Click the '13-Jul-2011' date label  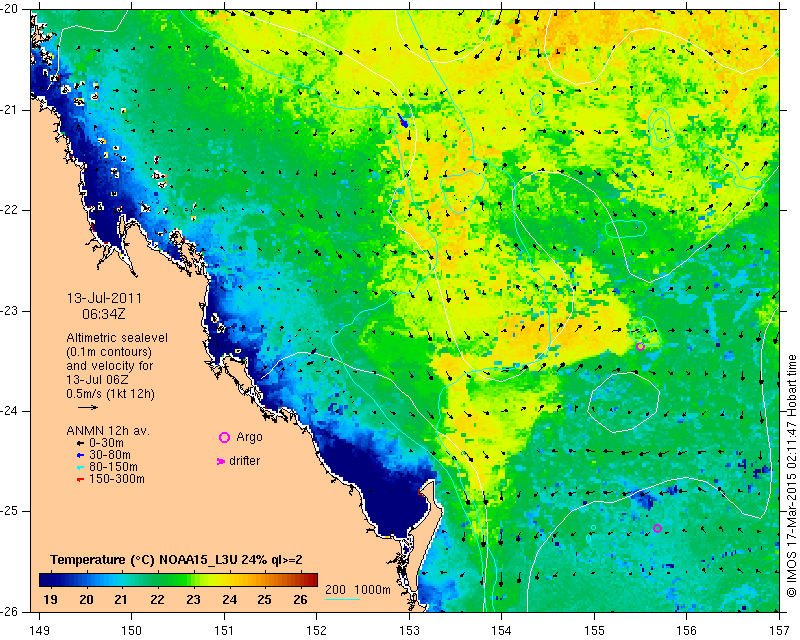tap(105, 298)
